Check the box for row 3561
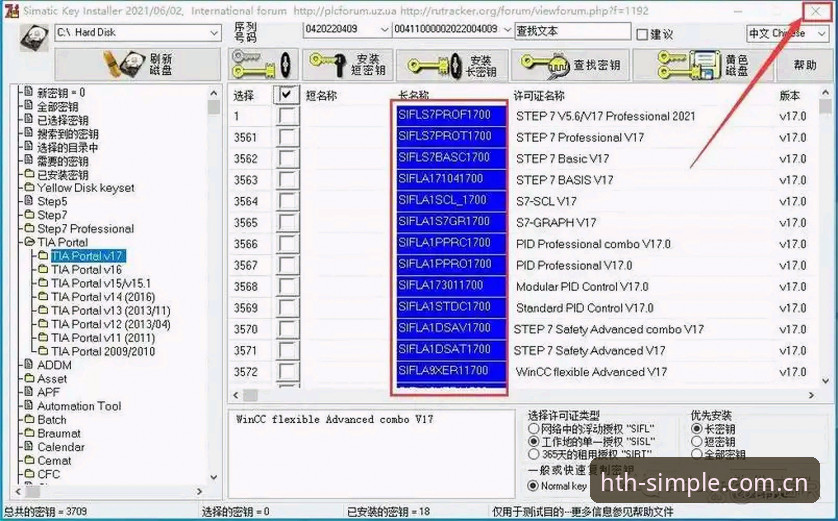838x521 pixels. (287, 137)
